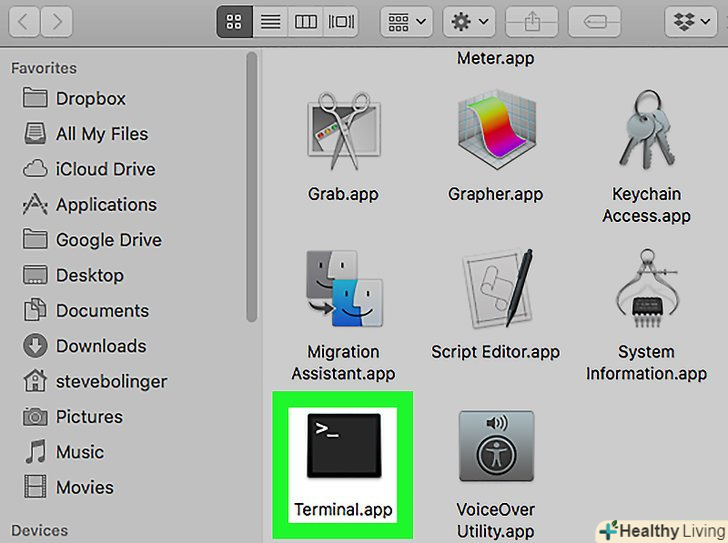Click the Terminal.app file name
728x543 pixels.
pyautogui.click(x=343, y=510)
